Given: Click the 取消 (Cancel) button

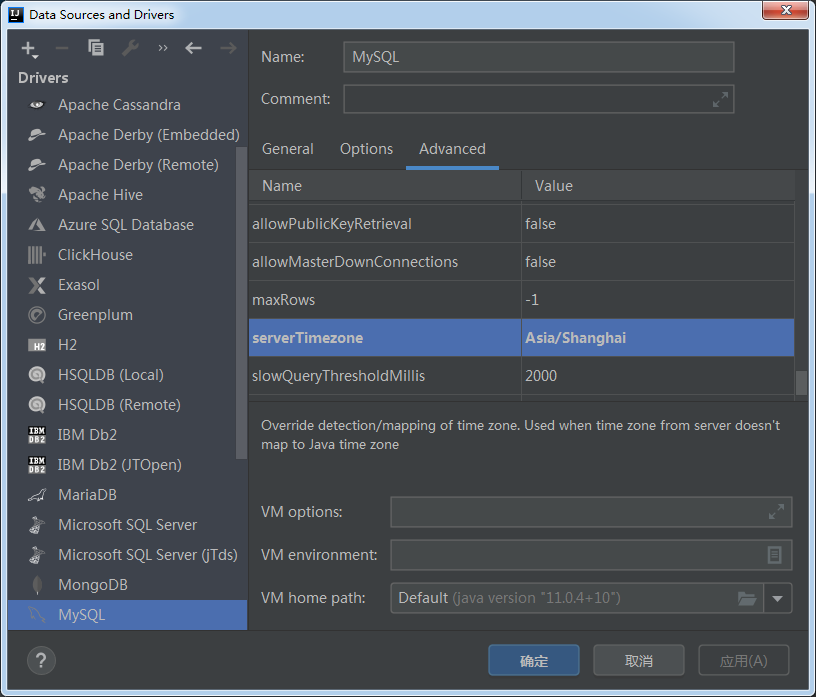Looking at the screenshot, I should click(639, 661).
